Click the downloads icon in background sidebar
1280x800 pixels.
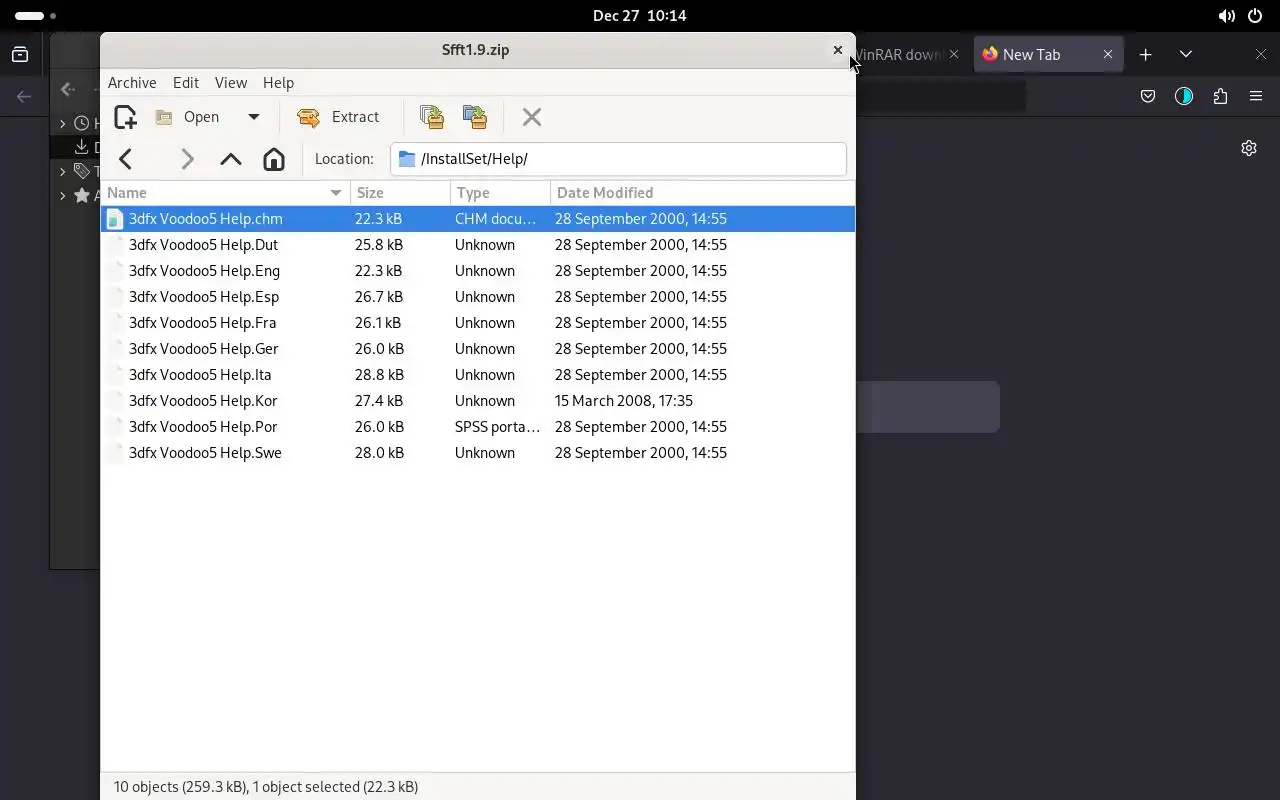[x=82, y=147]
